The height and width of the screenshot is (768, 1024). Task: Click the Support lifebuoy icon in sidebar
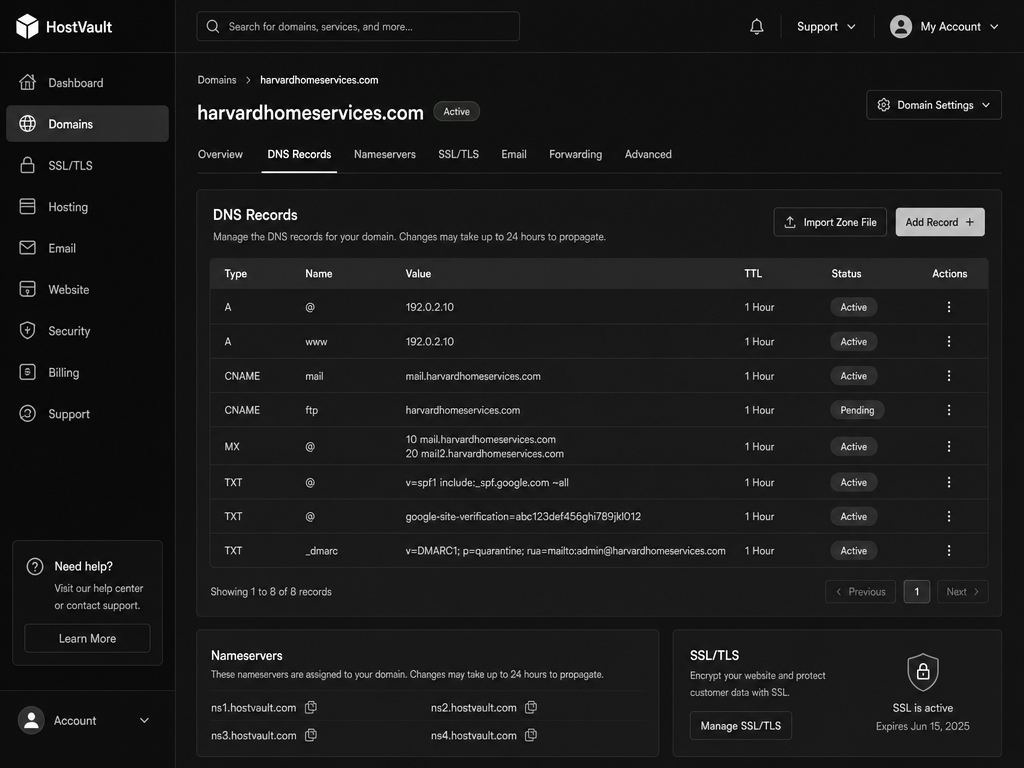tap(27, 413)
